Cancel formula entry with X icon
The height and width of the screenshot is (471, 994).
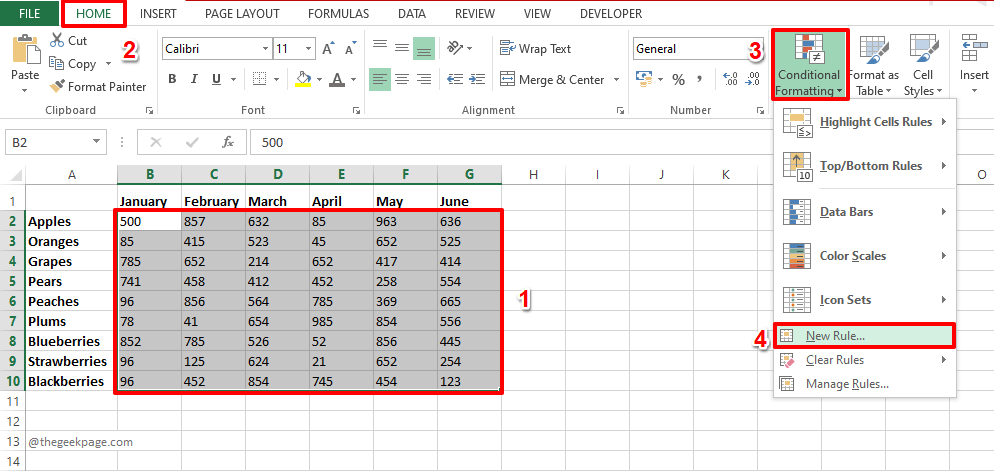pos(155,142)
